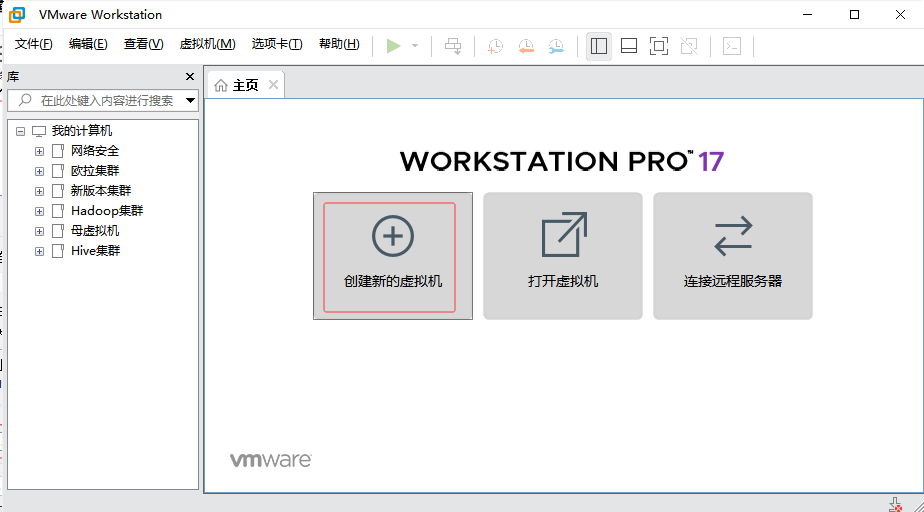Open the 虚拟机(M) menu
Screen dimensions: 924x512
point(207,44)
